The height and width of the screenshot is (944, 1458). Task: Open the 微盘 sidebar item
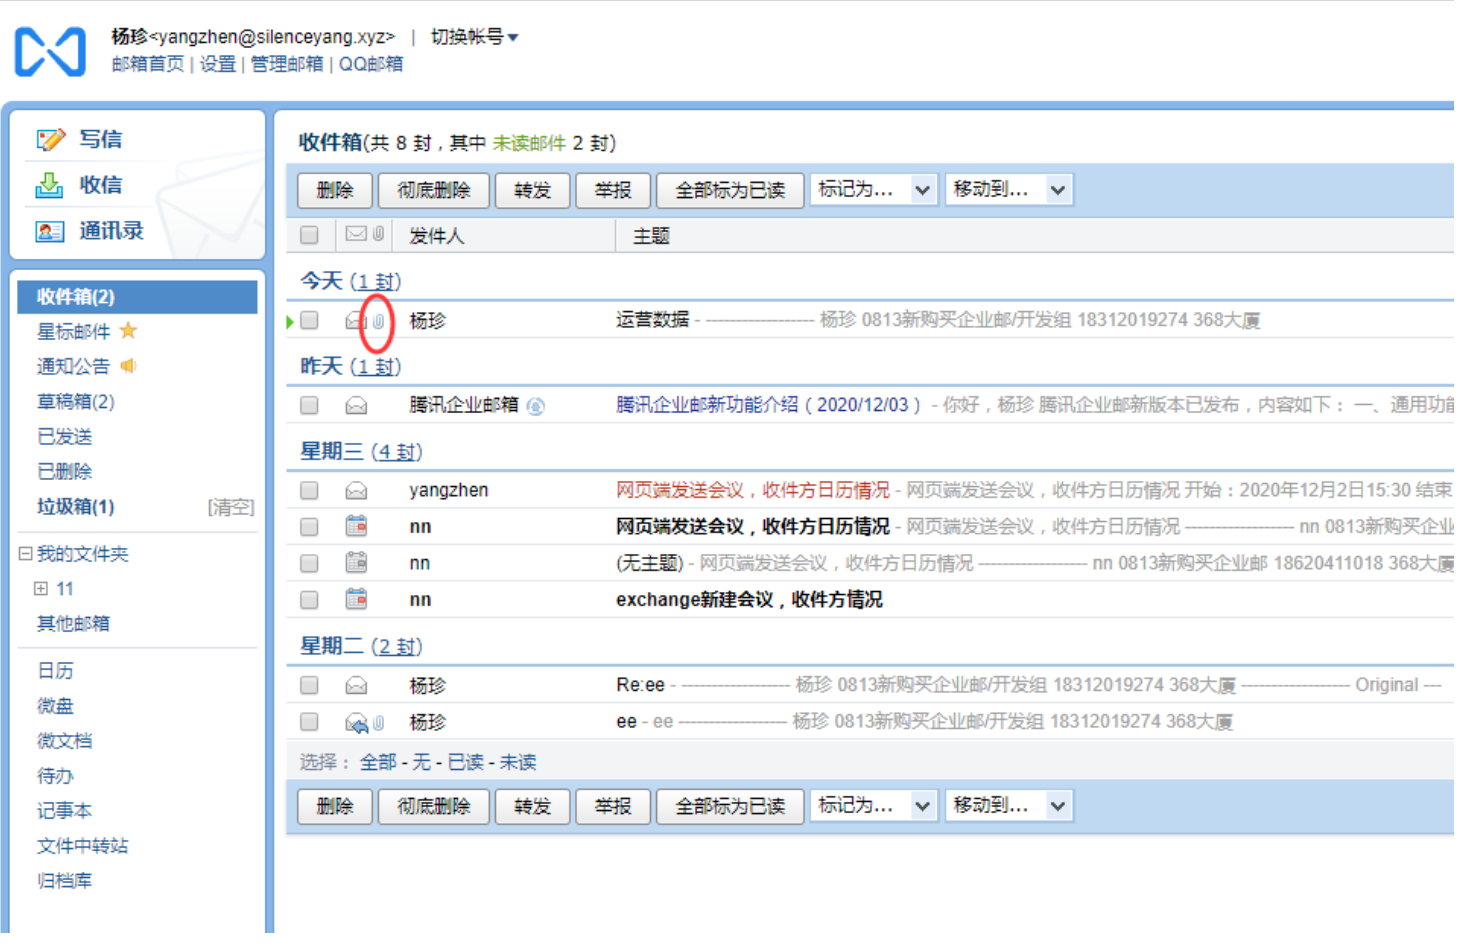click(x=55, y=706)
